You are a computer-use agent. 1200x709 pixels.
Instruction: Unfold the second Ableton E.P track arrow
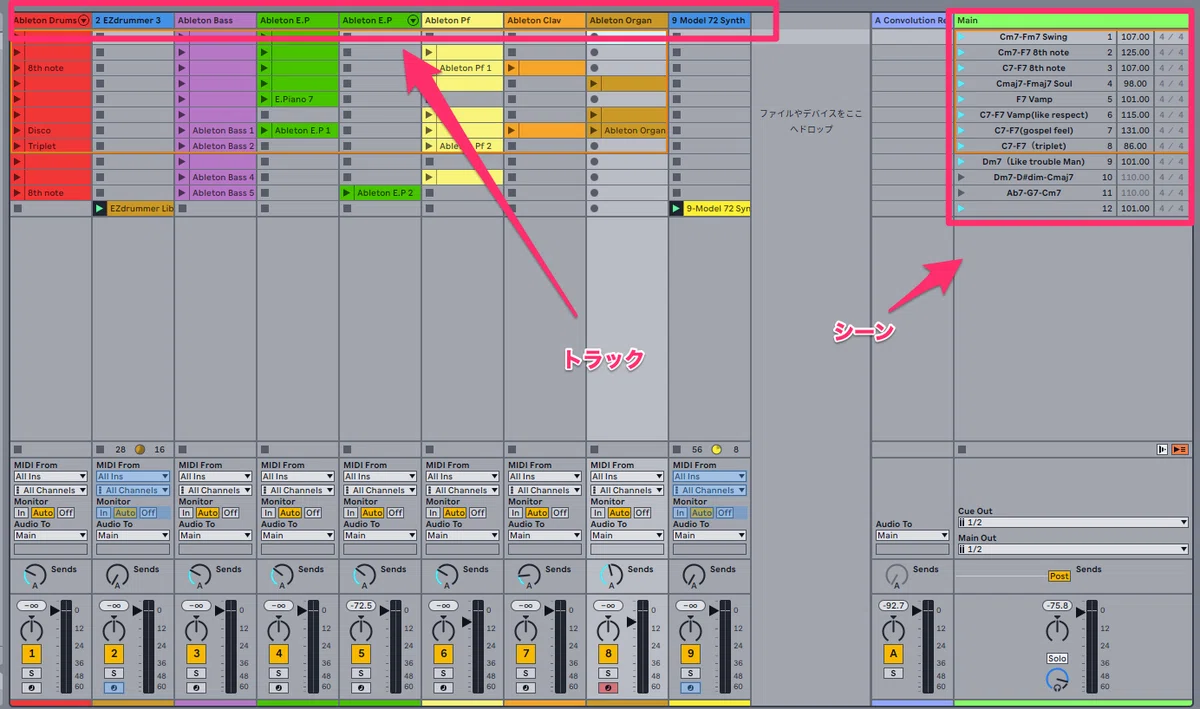413,20
